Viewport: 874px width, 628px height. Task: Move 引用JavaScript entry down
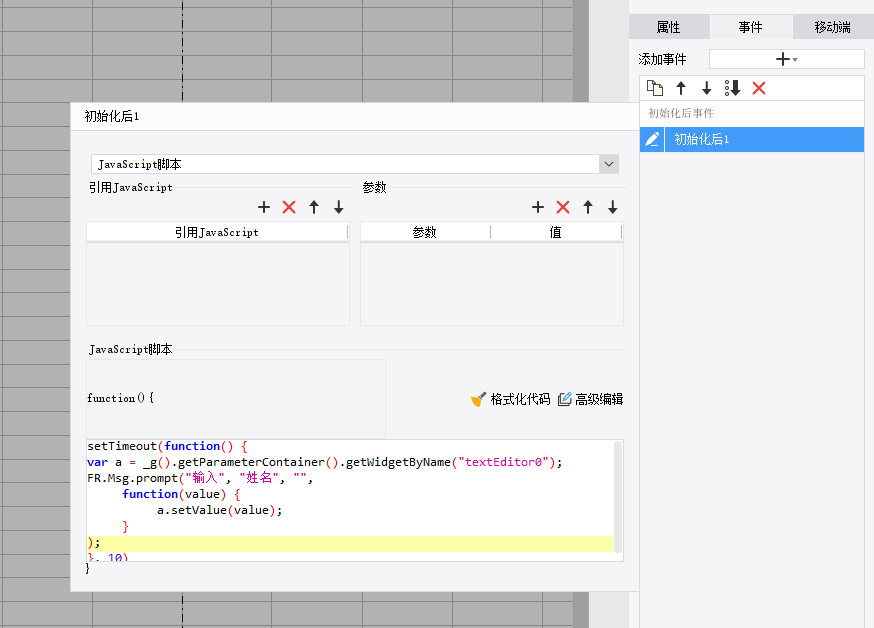[x=339, y=207]
